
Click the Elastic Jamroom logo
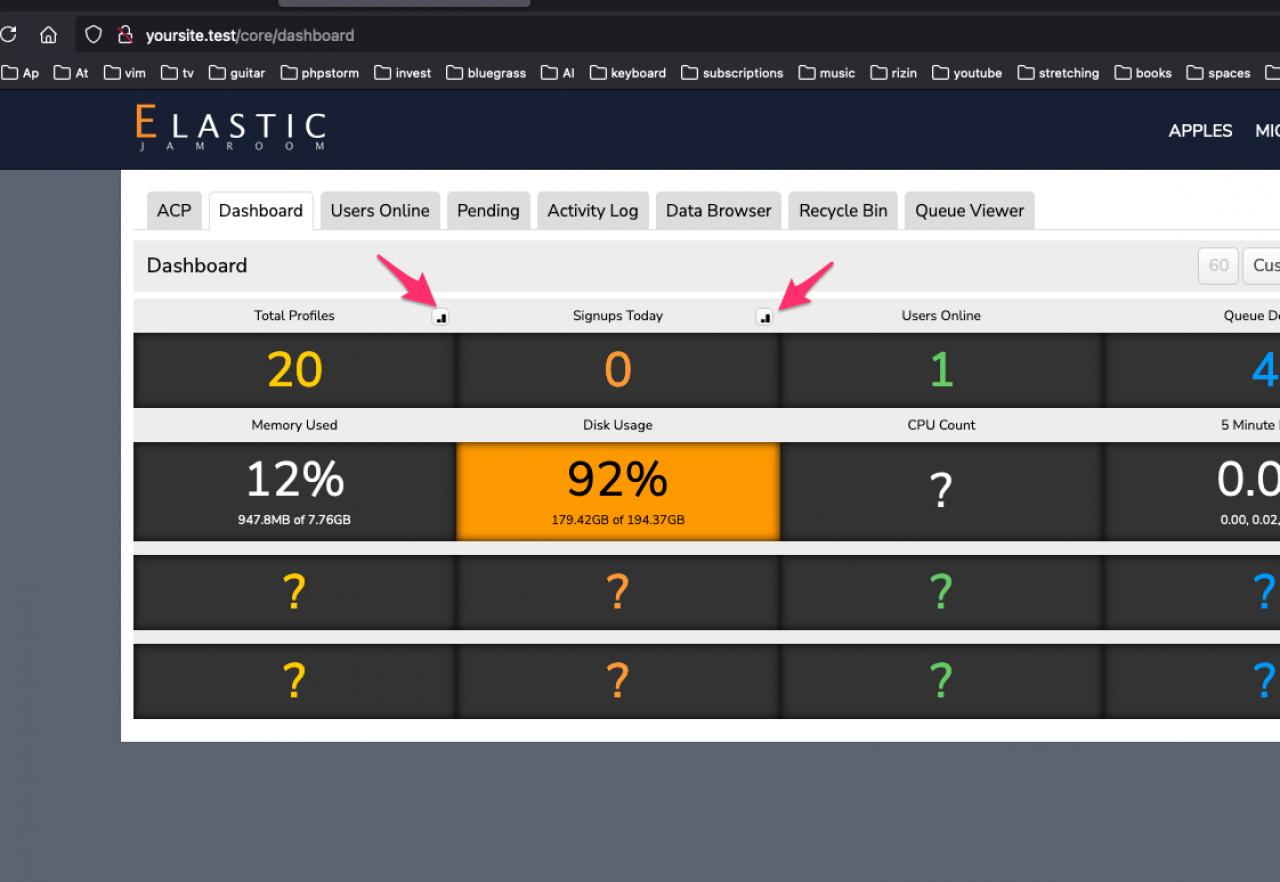(x=231, y=129)
